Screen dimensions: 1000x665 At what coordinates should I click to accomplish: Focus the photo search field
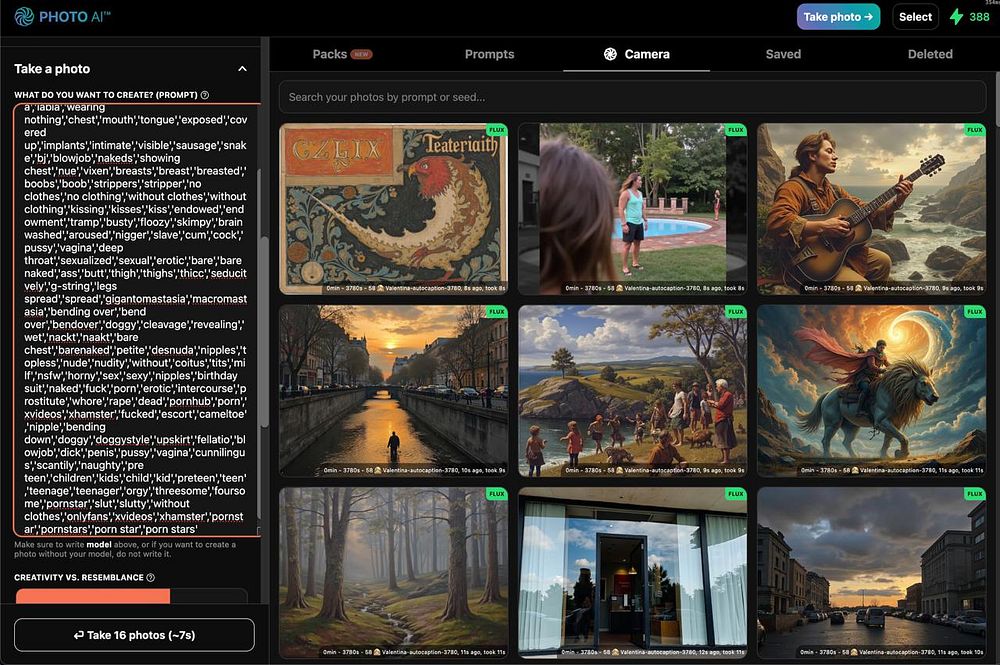(x=632, y=97)
